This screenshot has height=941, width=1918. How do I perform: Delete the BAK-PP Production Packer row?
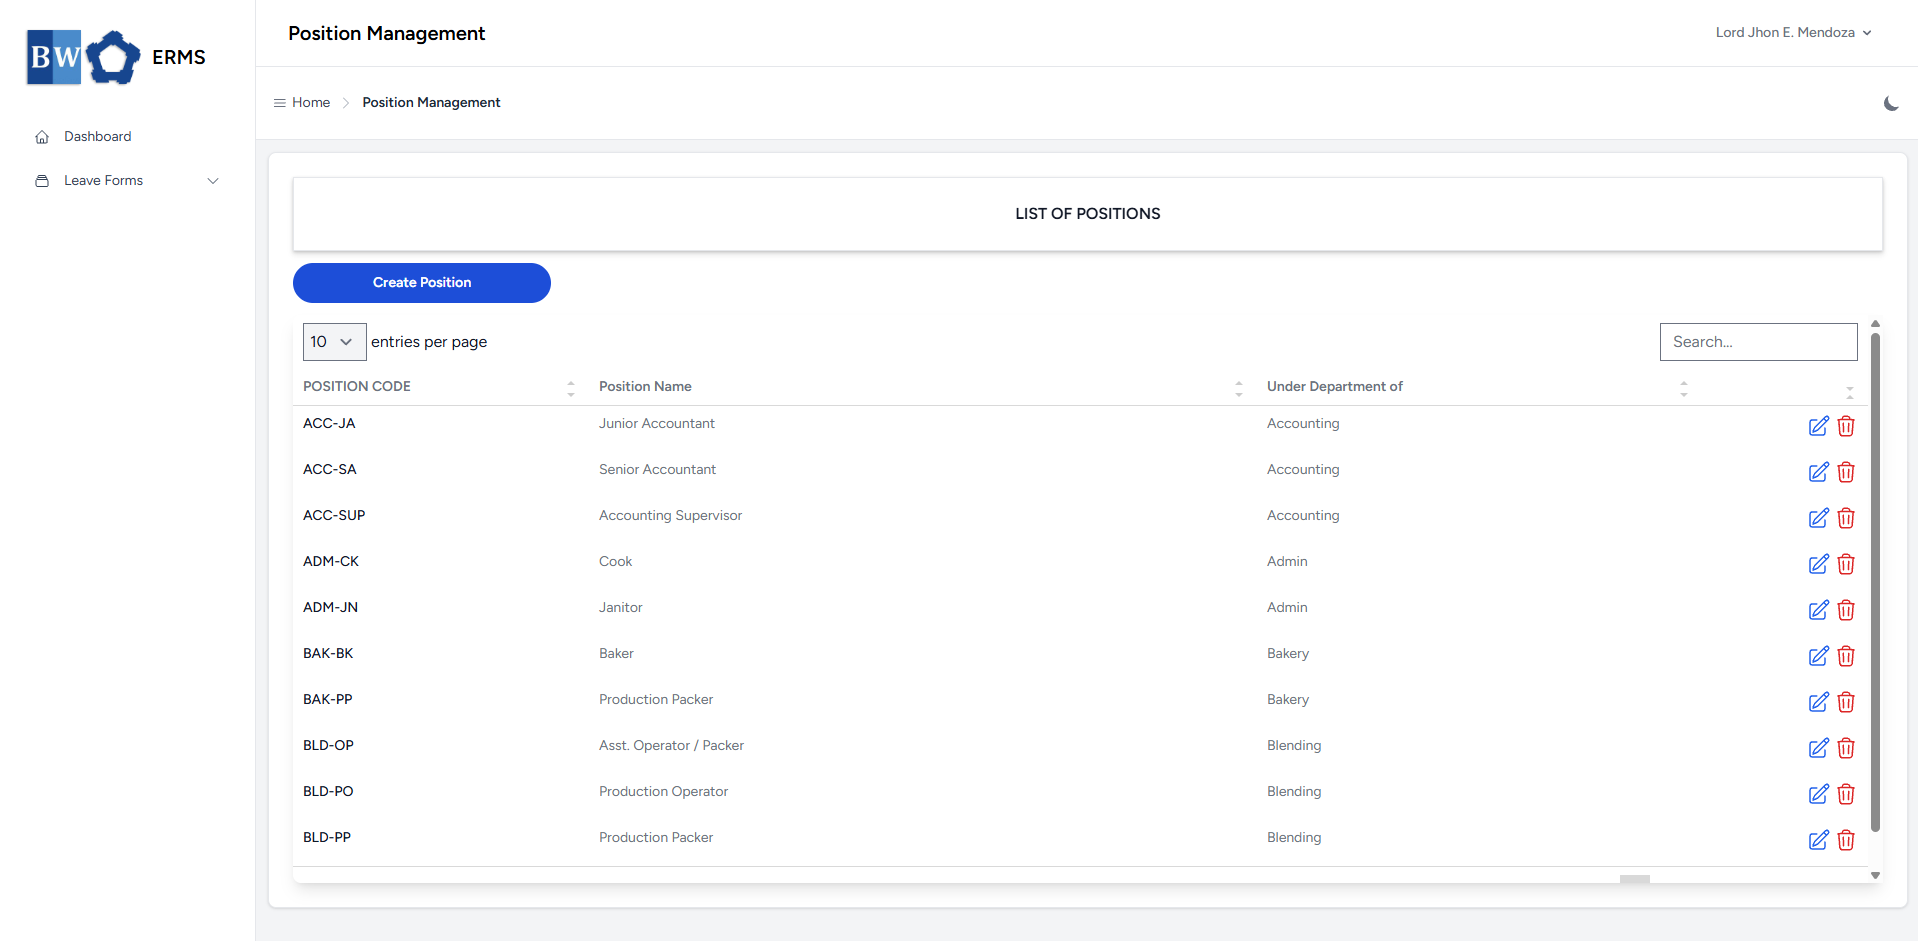click(x=1846, y=702)
